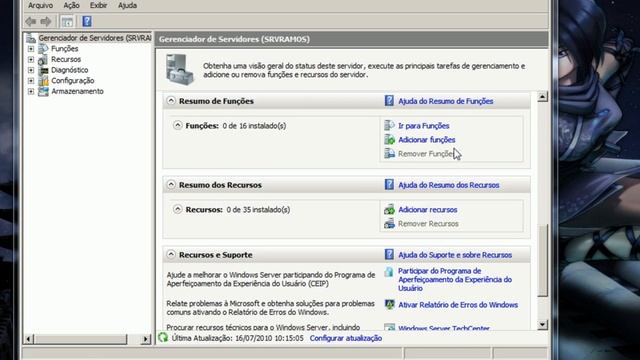The image size is (640, 360).
Task: Click the icon beside Ativar Relatório de Erros do Windows
Action: click(x=389, y=304)
